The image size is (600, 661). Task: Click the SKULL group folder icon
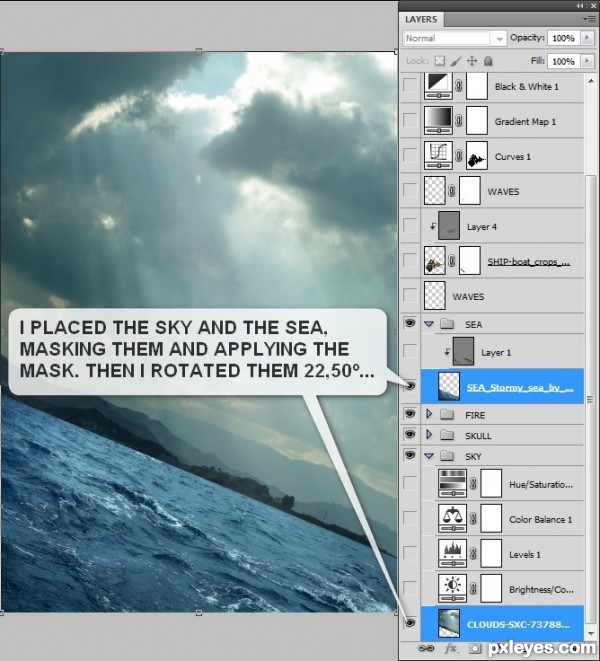click(x=447, y=435)
